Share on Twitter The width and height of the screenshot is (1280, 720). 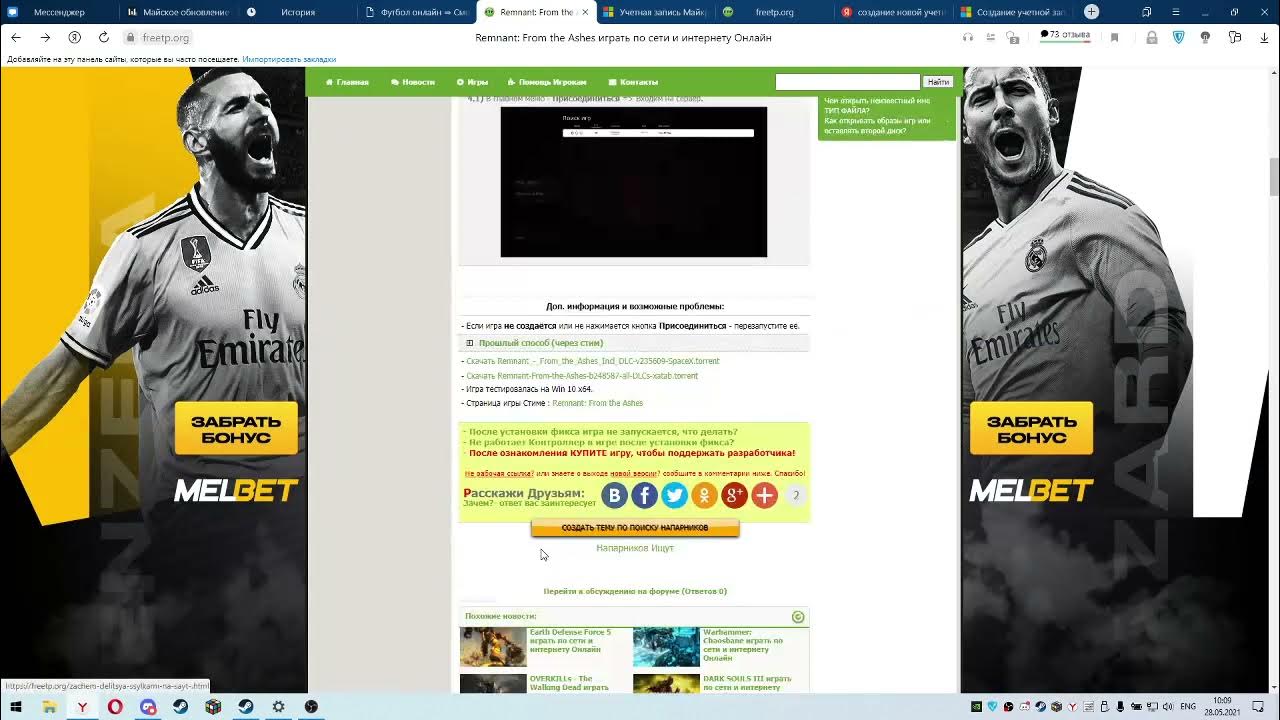coord(674,495)
